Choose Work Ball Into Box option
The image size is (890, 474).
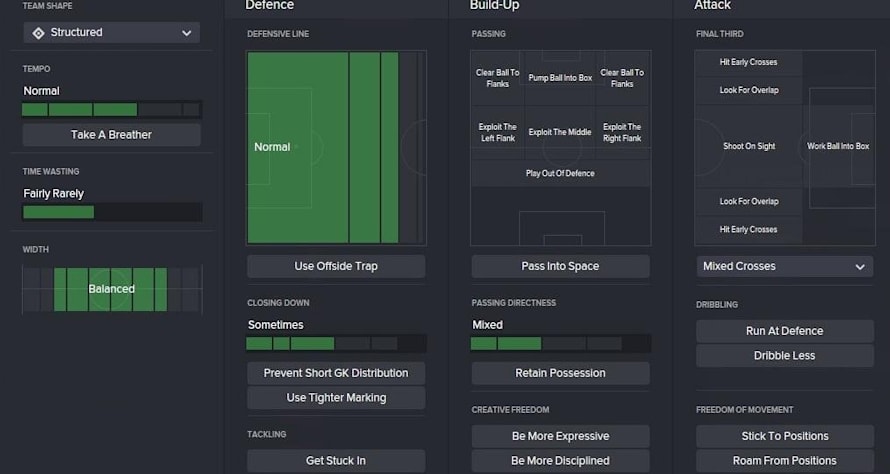point(838,146)
